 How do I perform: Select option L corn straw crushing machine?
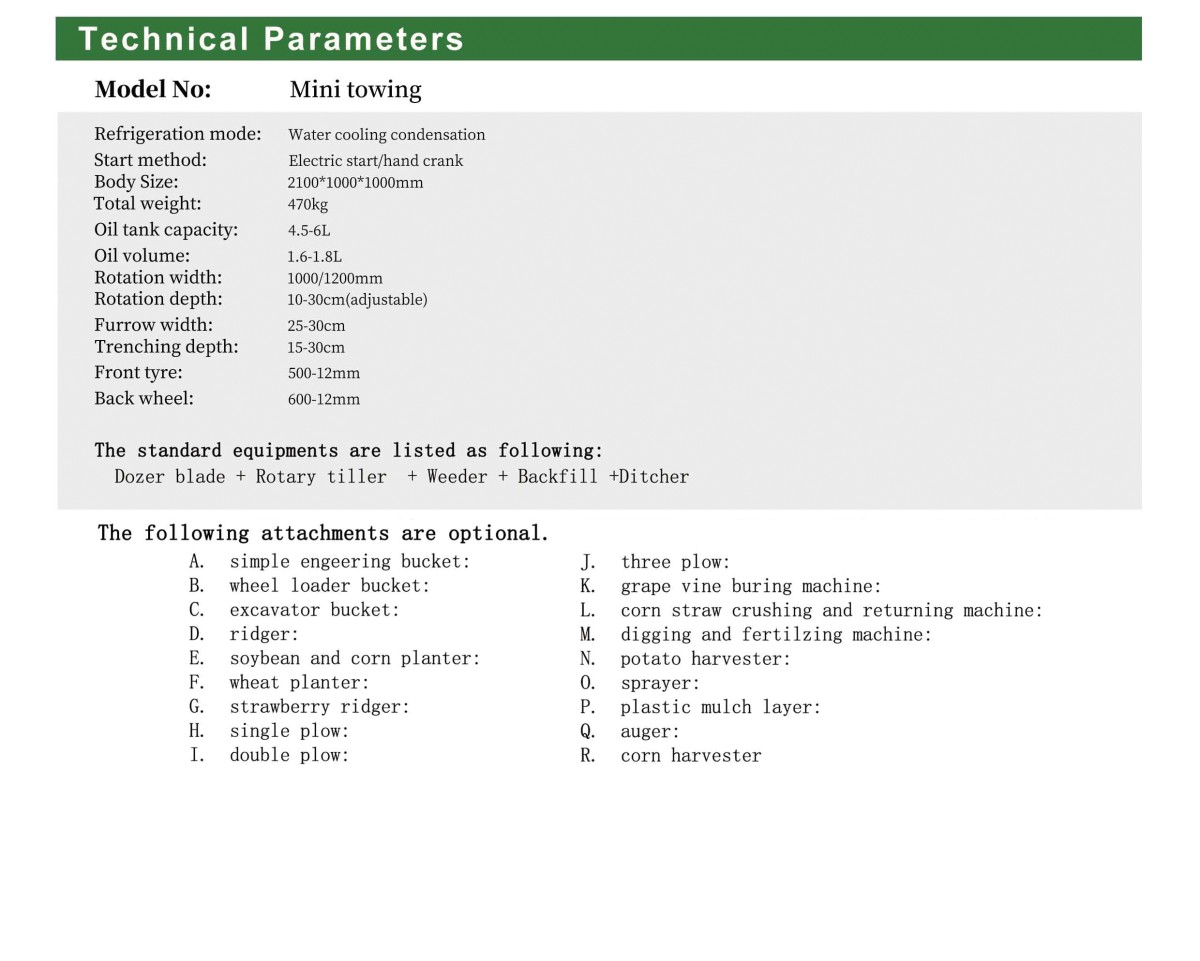click(x=830, y=610)
